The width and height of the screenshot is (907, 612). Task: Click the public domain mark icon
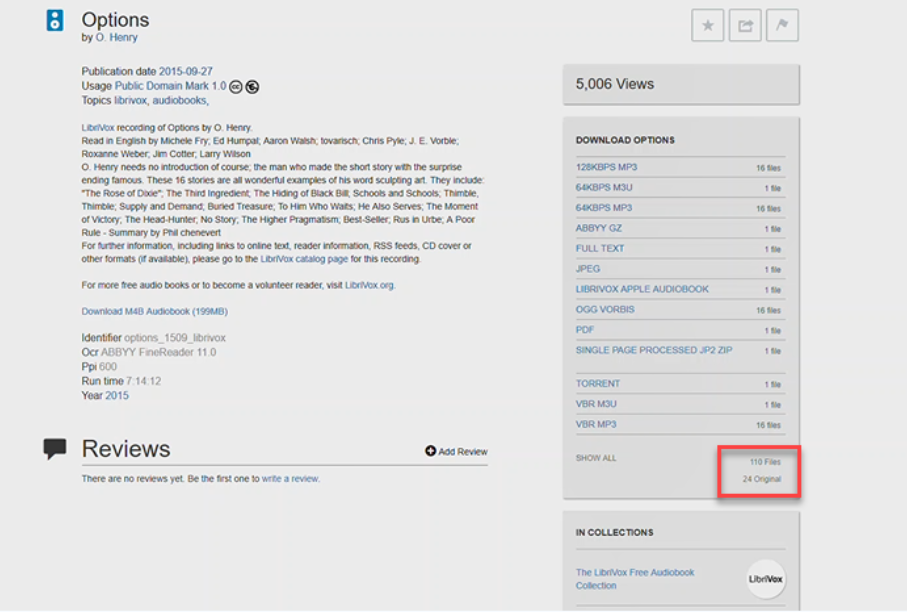point(252,87)
